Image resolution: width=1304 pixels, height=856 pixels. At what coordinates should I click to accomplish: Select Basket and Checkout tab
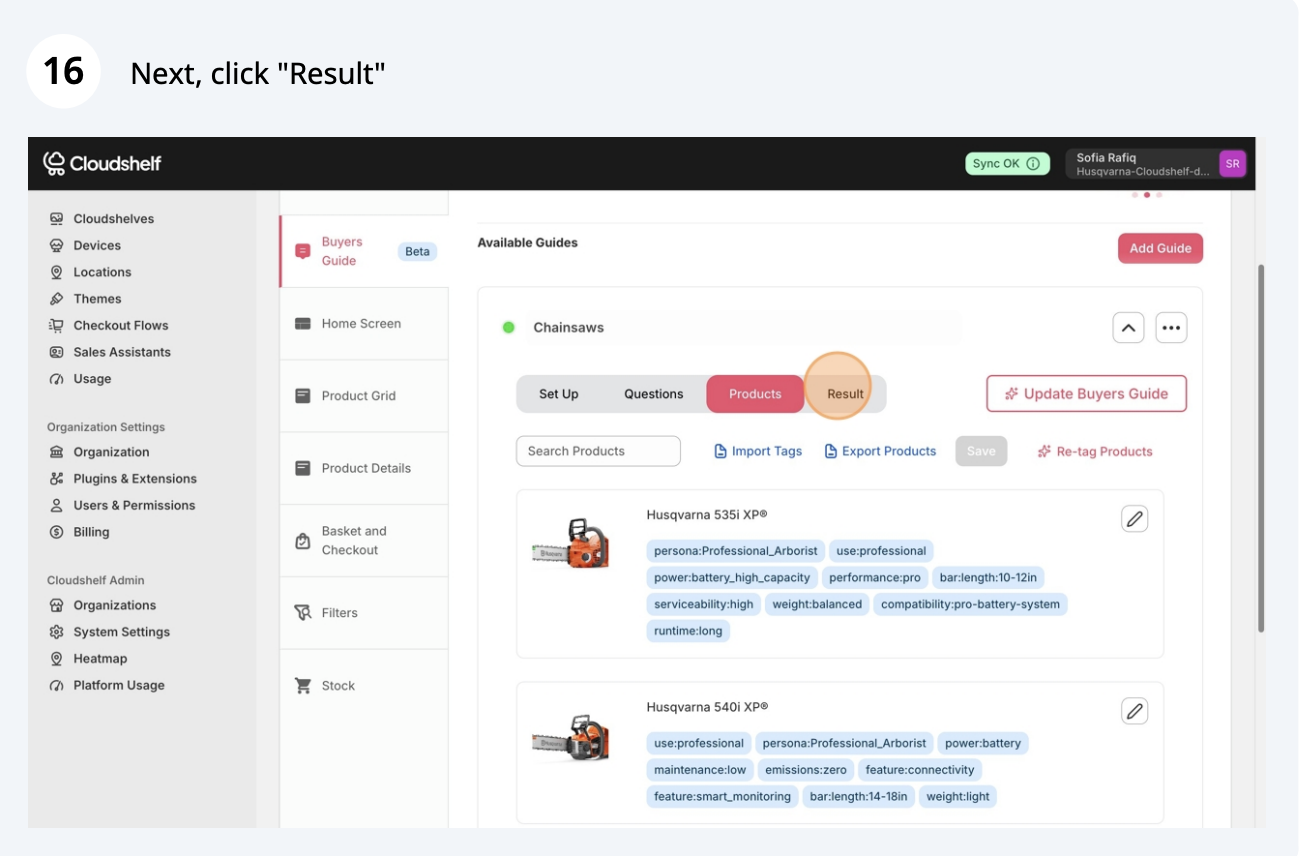364,540
